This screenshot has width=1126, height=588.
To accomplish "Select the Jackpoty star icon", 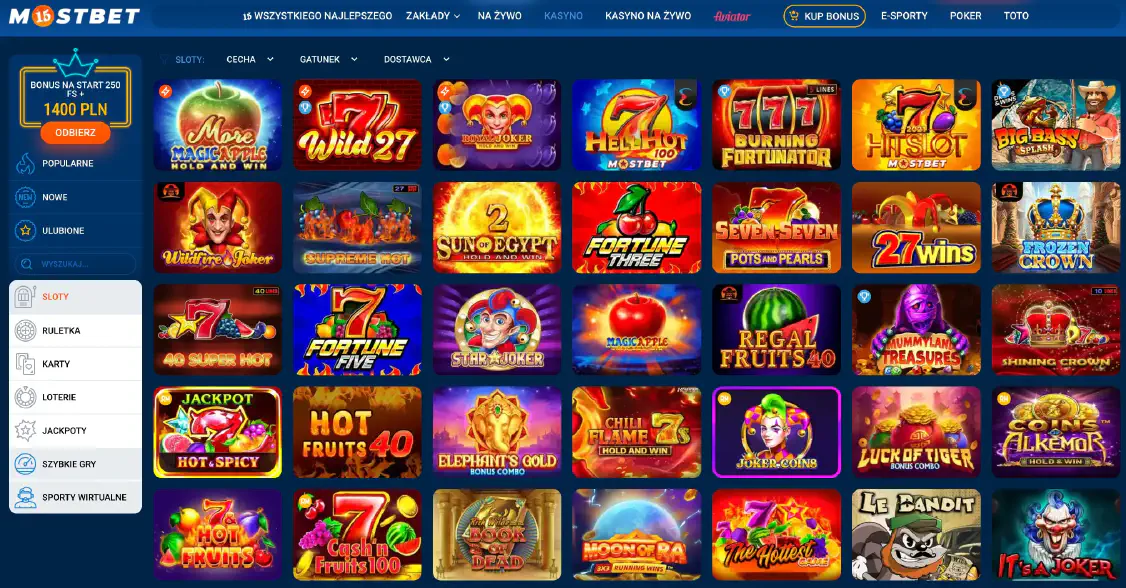I will click(25, 431).
